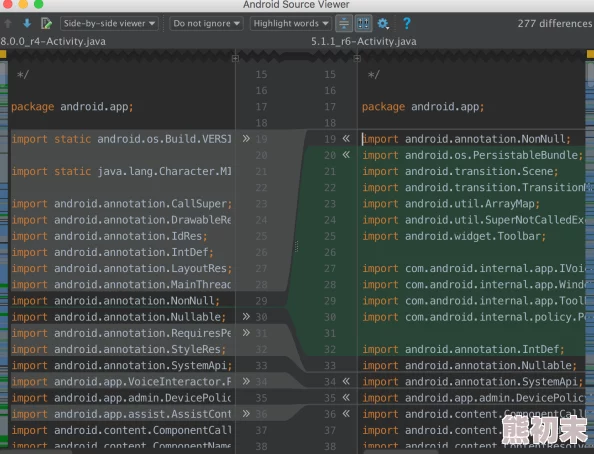Open the Highlight words dropdown
Viewport: 594px width, 454px height.
tap(291, 23)
